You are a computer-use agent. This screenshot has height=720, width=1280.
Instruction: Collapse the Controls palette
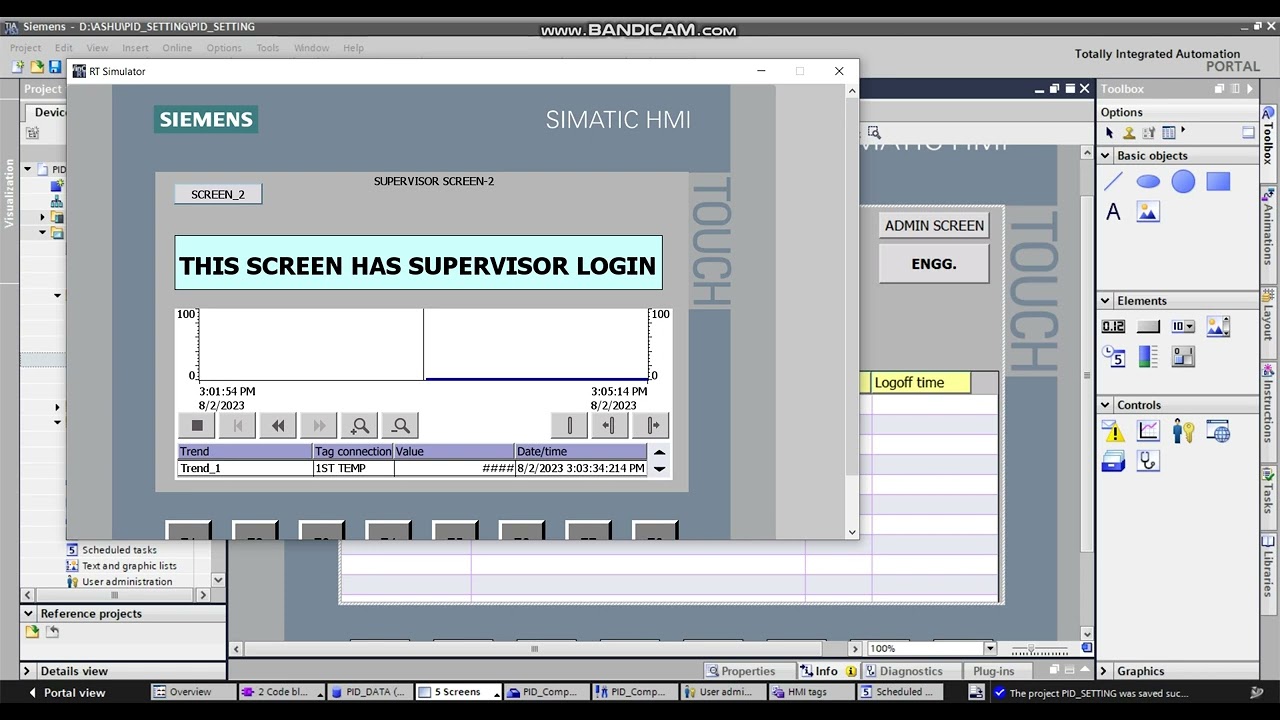(x=1105, y=405)
